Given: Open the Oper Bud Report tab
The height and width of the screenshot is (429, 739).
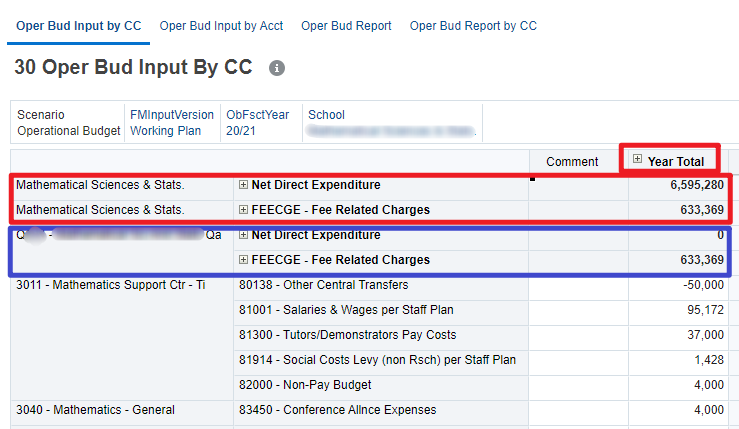Looking at the screenshot, I should (346, 26).
